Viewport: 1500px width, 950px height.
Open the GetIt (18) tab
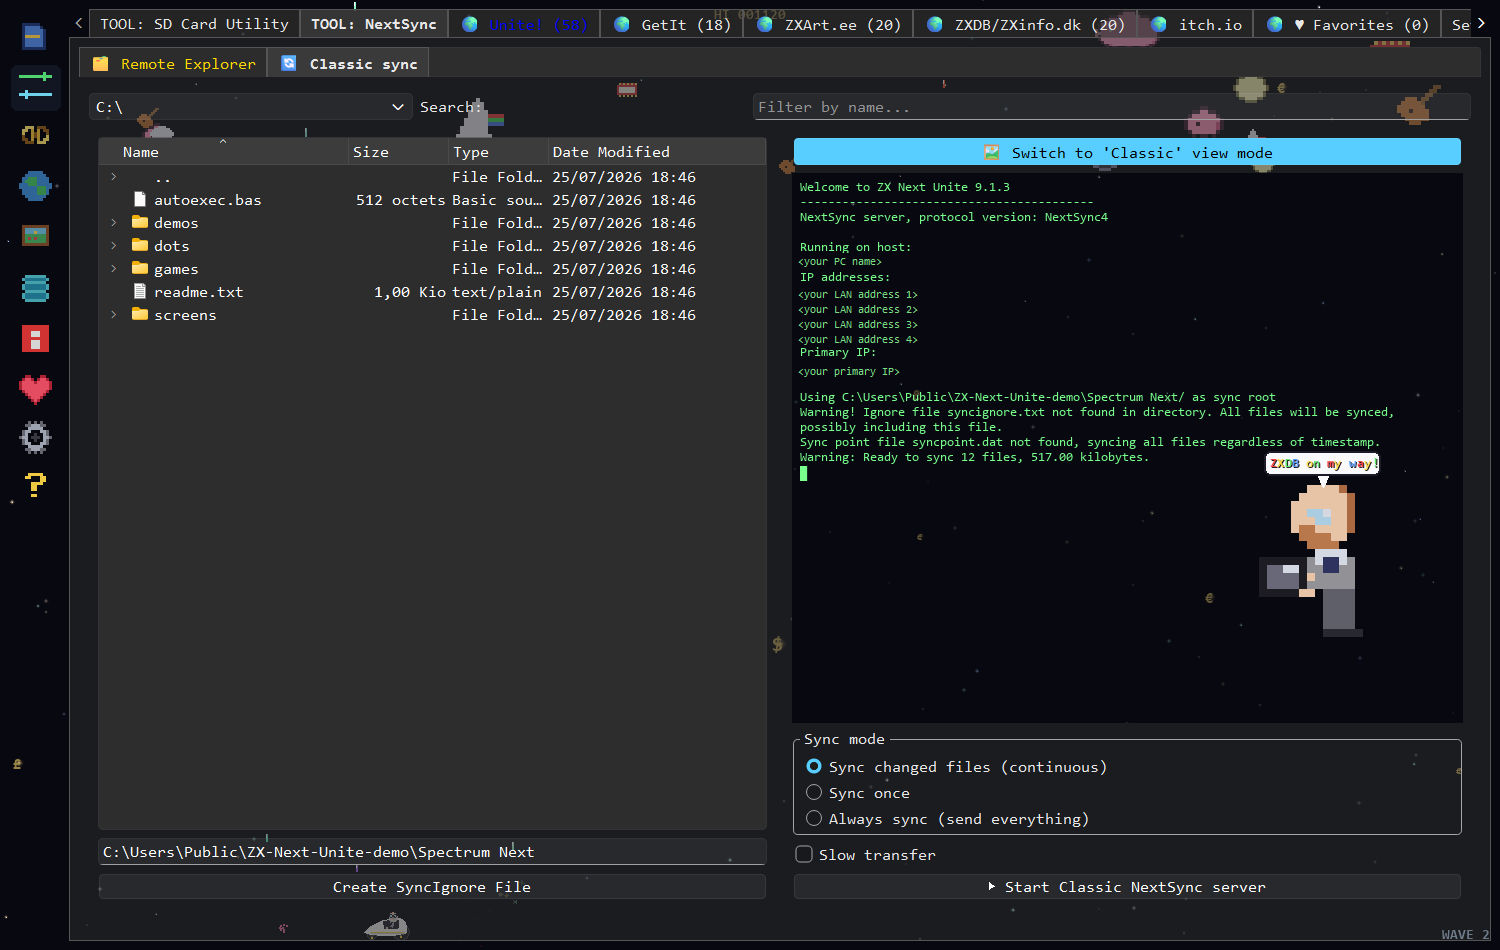point(672,24)
